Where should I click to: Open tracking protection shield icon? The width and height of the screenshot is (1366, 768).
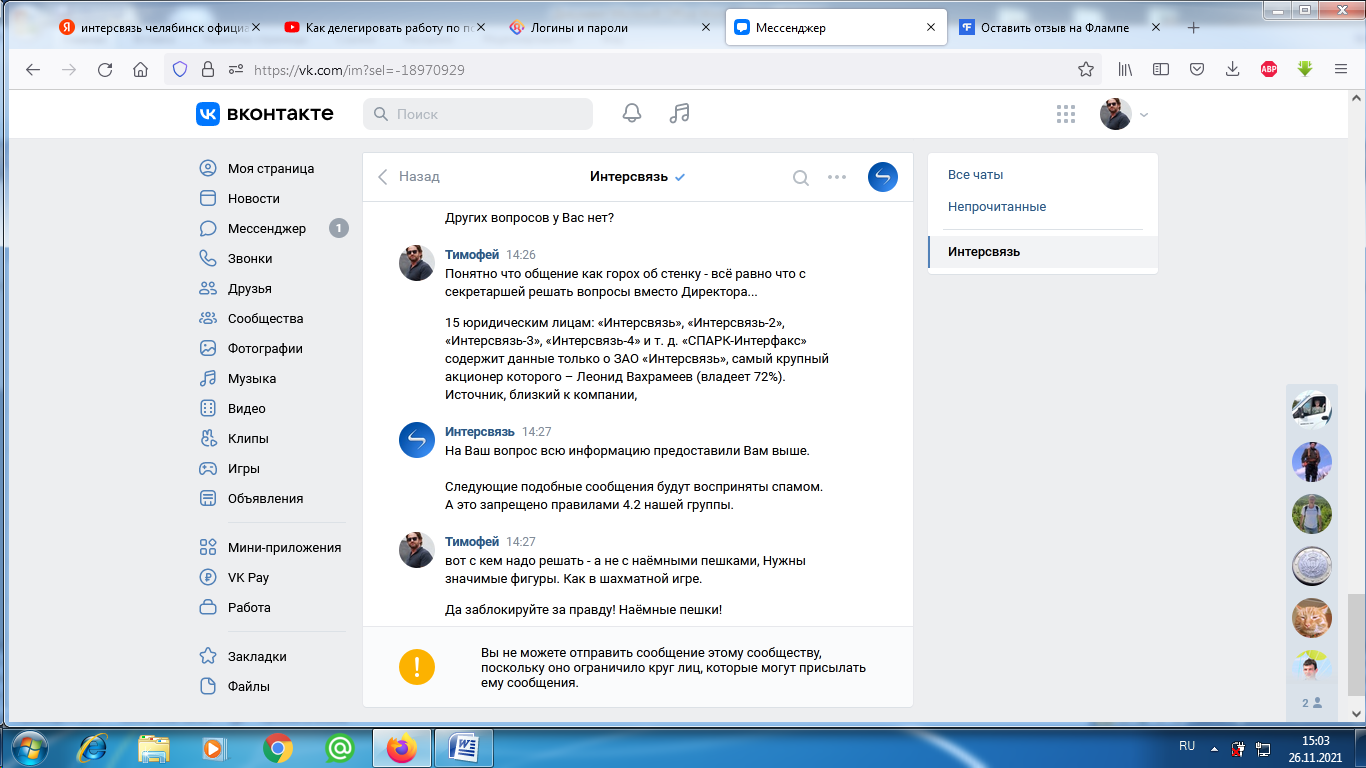[x=180, y=69]
